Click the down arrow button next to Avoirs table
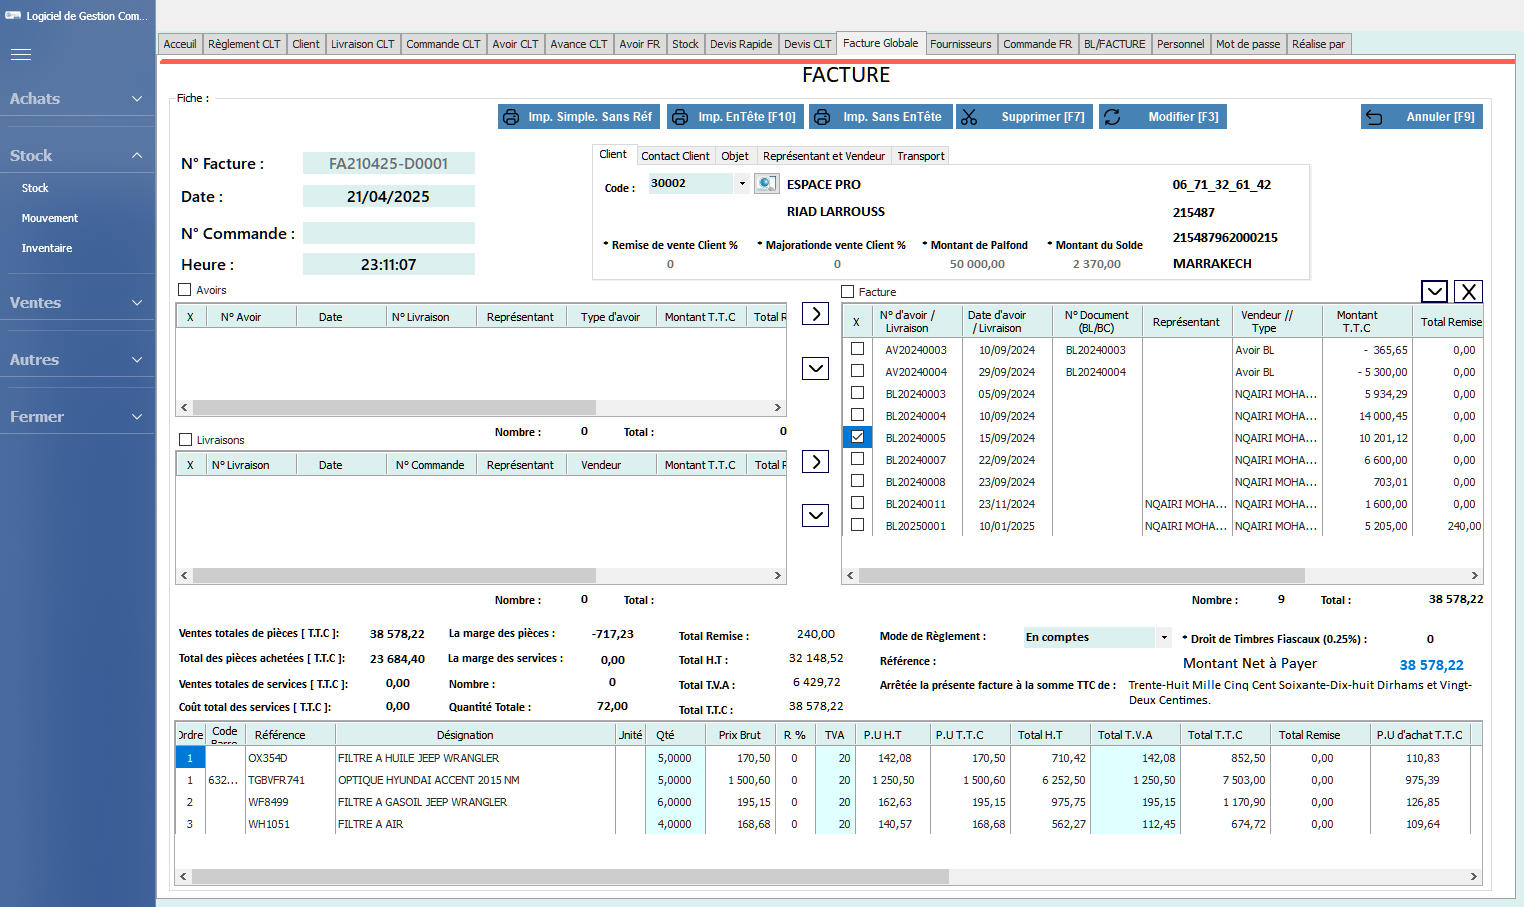 point(816,368)
